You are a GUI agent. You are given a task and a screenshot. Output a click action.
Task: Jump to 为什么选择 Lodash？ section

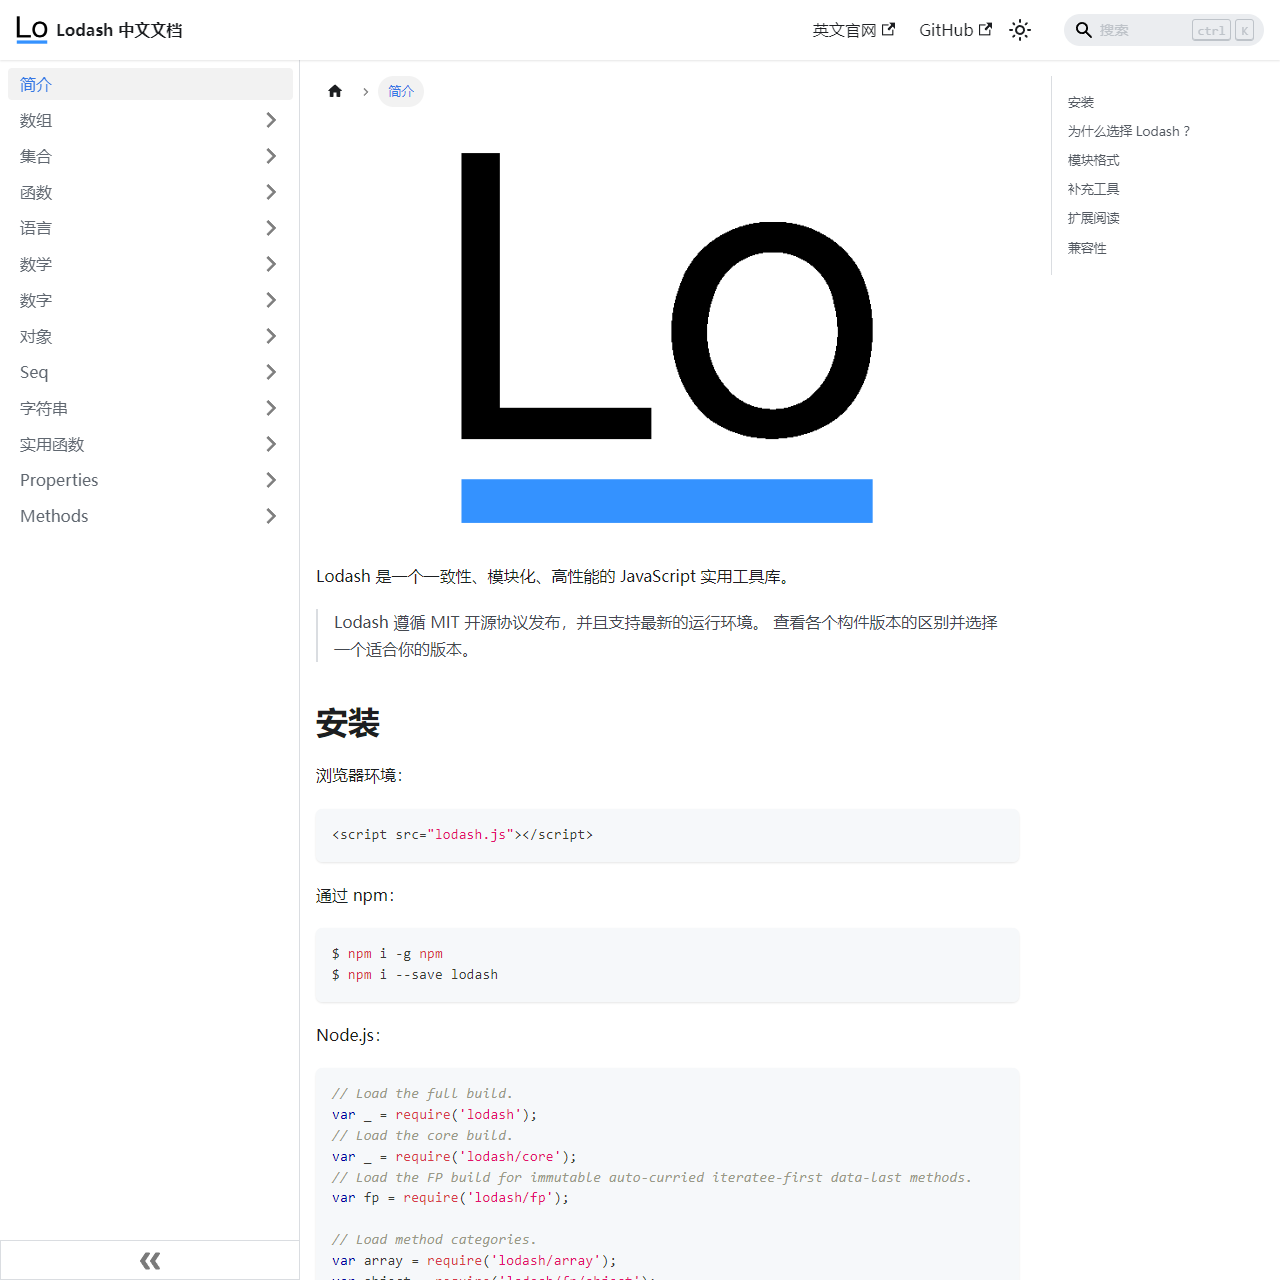(1129, 131)
